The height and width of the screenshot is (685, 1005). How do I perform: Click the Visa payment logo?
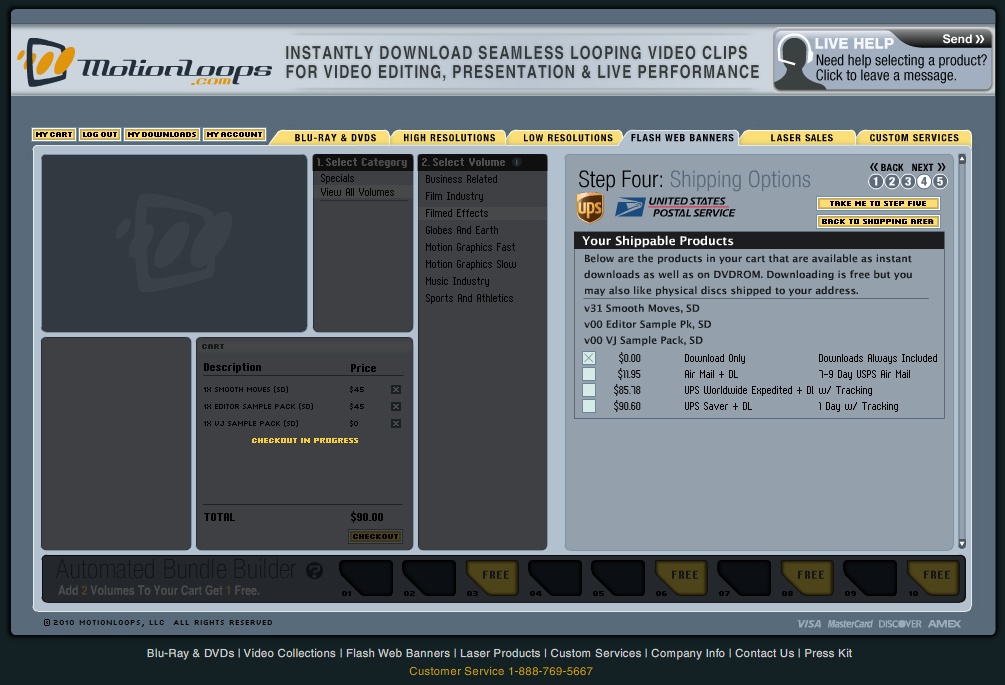click(x=809, y=624)
